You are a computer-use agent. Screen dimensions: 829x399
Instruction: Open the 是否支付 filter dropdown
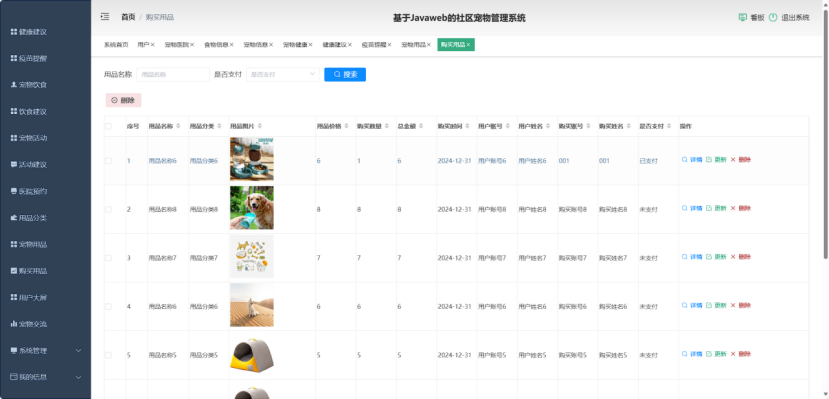pos(283,75)
